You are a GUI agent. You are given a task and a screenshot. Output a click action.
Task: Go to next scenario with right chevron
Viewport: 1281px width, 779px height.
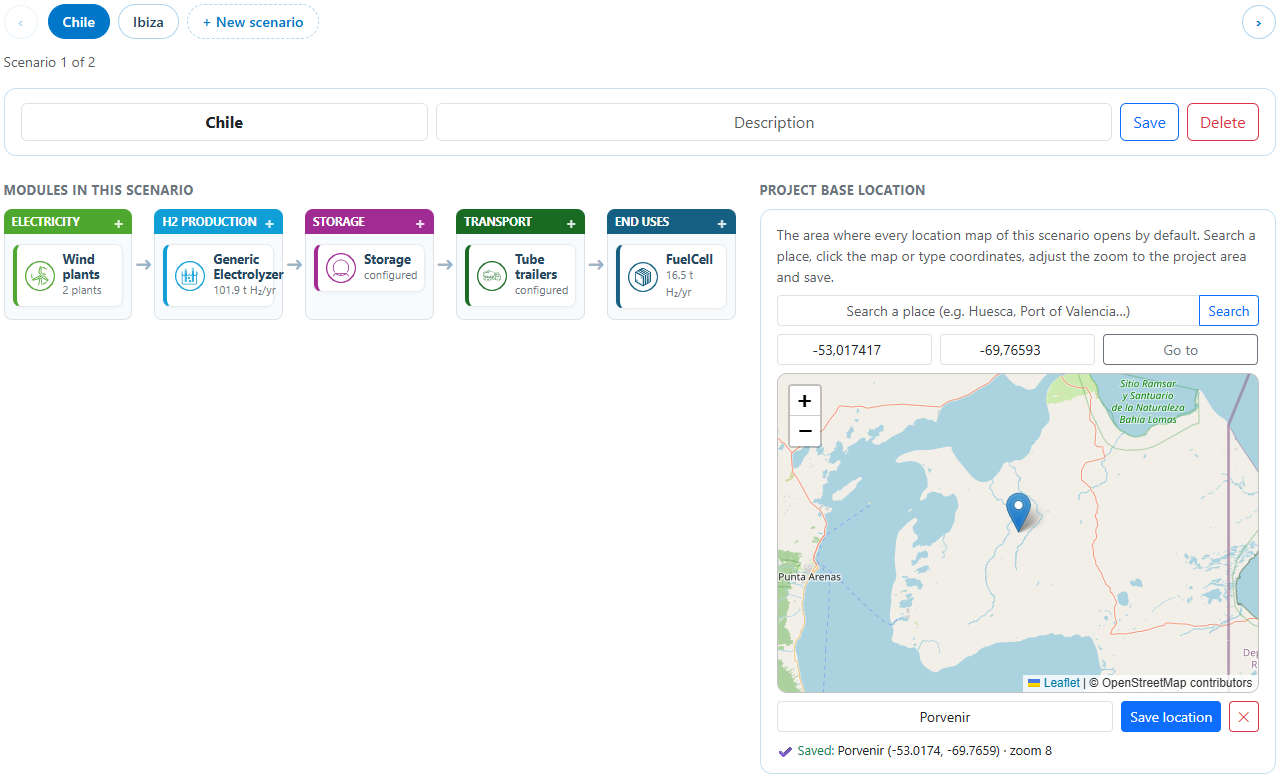[x=1259, y=22]
